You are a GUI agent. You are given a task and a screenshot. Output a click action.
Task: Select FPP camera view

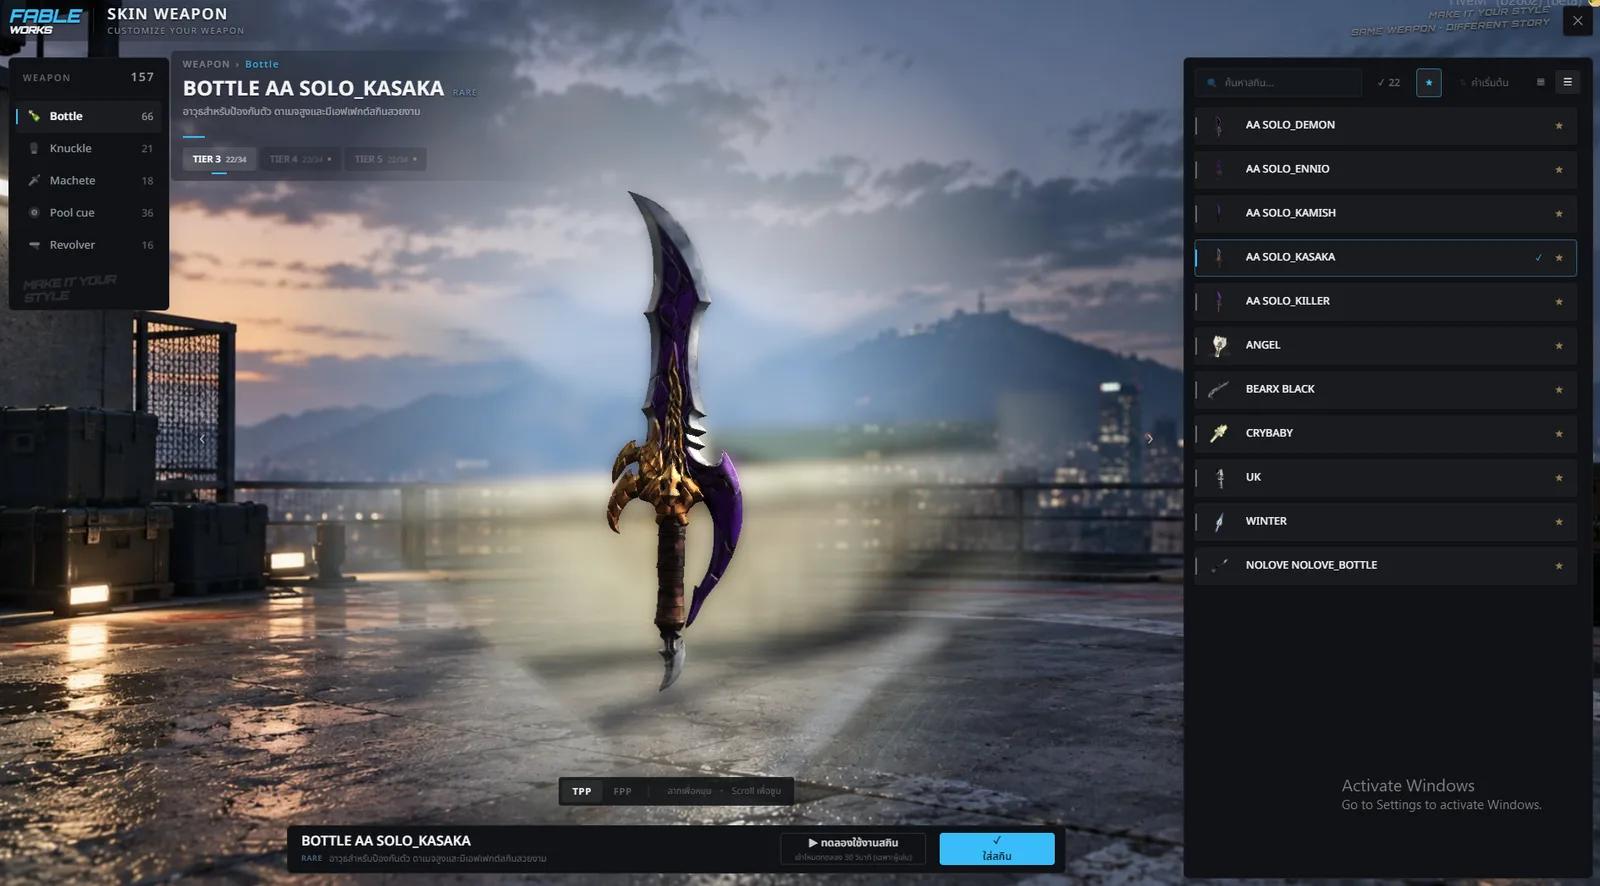pyautogui.click(x=622, y=791)
